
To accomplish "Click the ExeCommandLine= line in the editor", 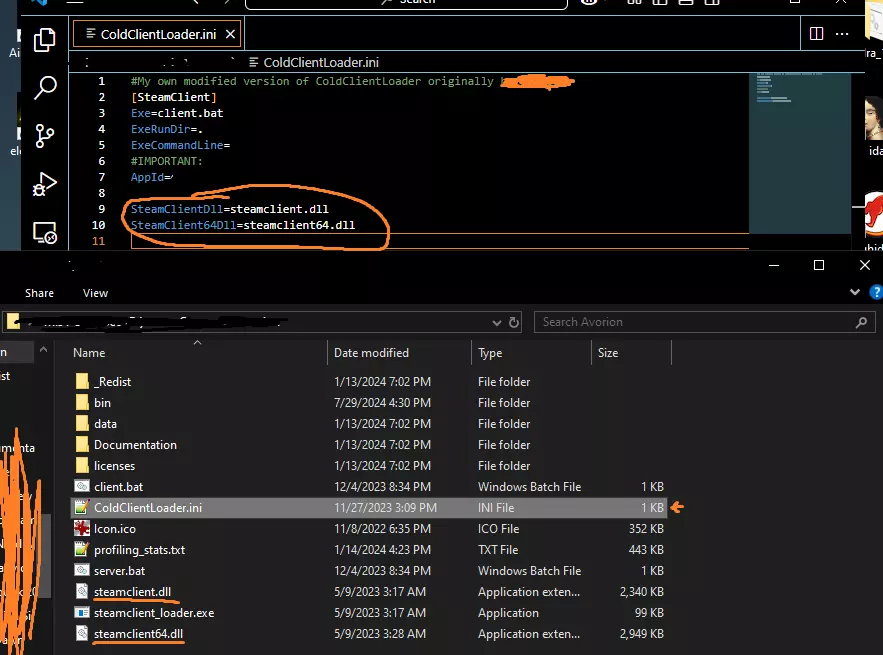I will (180, 145).
